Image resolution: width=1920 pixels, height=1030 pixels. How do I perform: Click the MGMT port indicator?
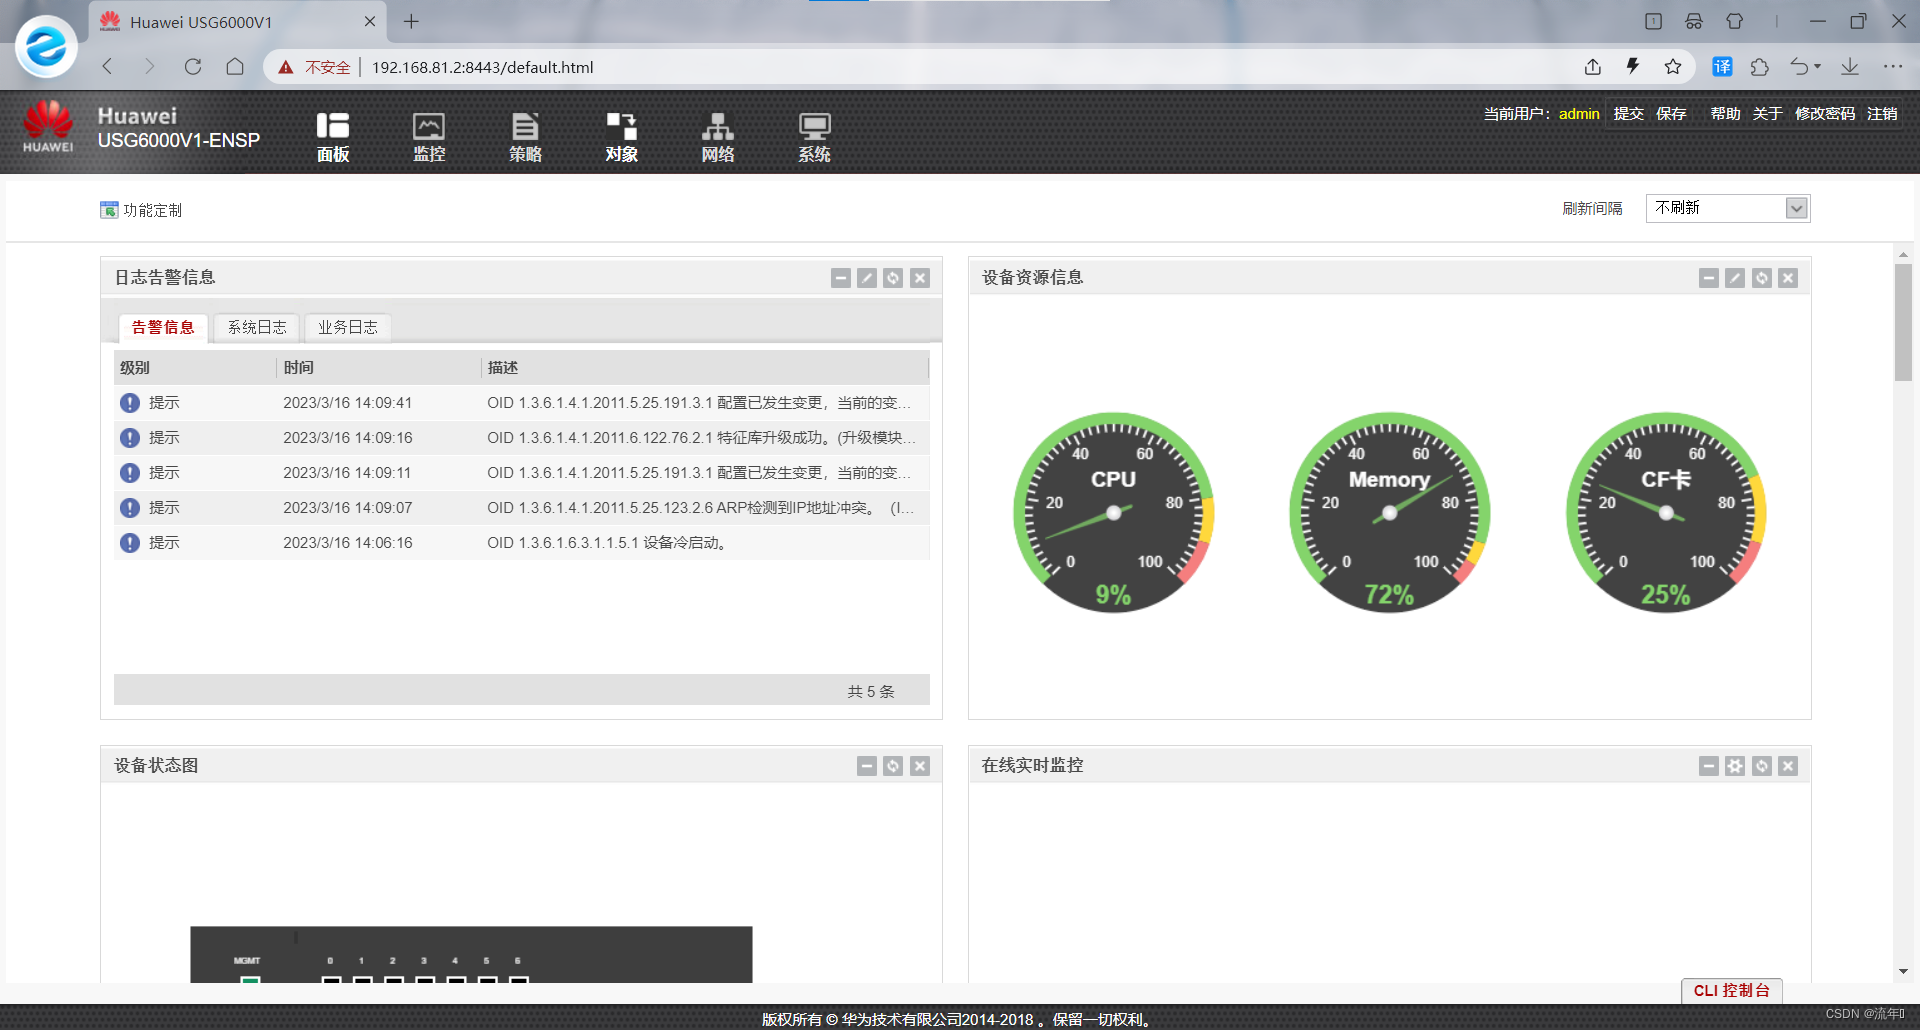250,981
